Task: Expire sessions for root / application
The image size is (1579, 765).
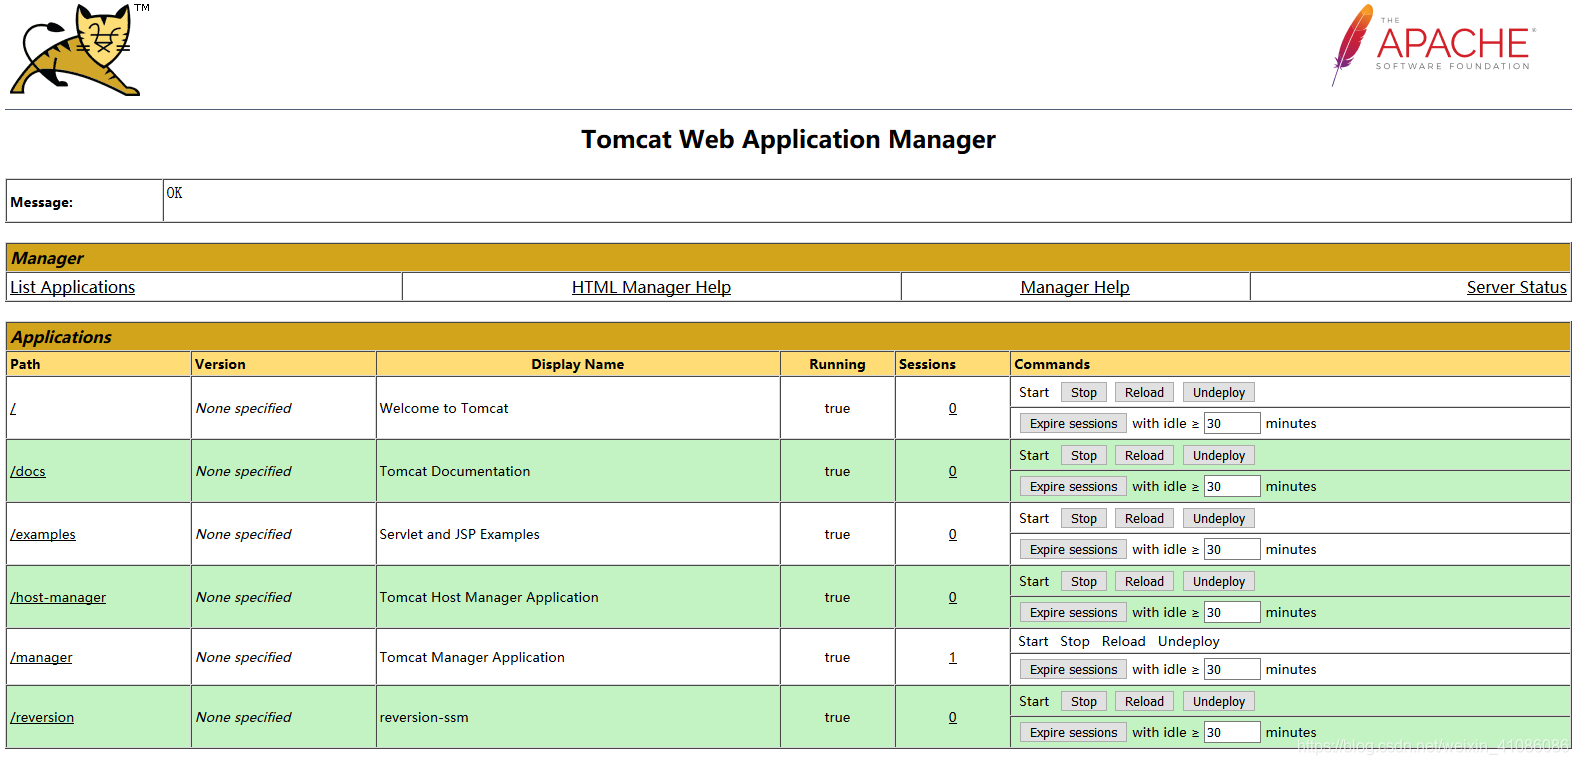Action: coord(1073,424)
